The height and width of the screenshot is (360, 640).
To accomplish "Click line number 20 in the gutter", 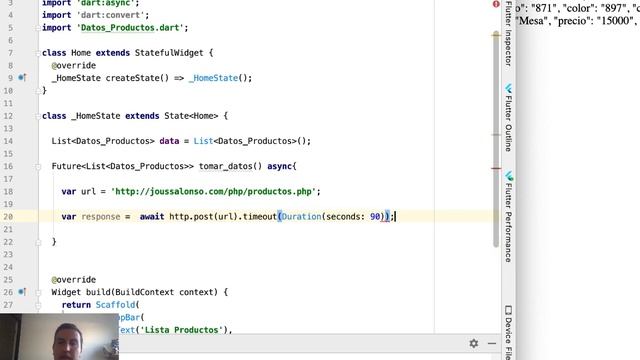I will pos(8,217).
